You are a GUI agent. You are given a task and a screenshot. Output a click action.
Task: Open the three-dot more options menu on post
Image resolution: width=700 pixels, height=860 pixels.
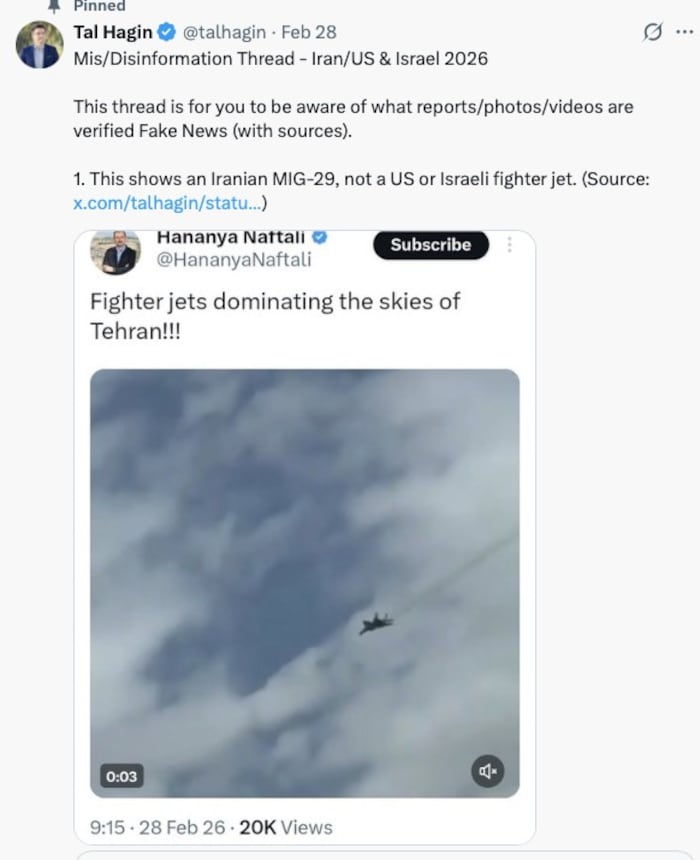tap(684, 32)
